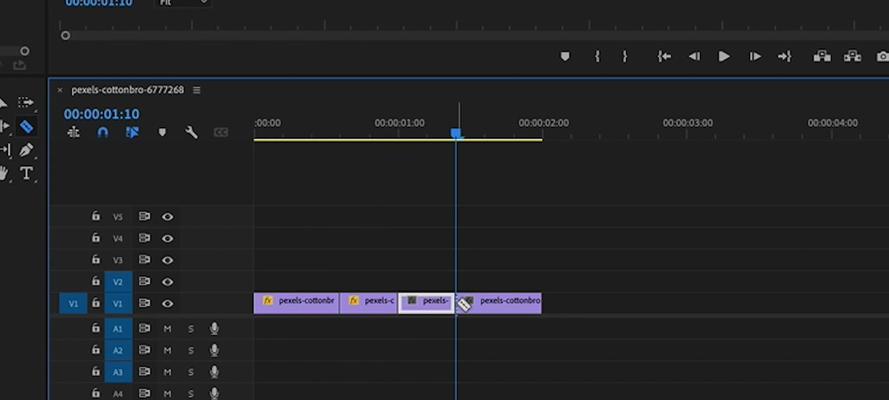Image resolution: width=889 pixels, height=400 pixels.
Task: Toggle lock on track A1
Action: (96, 328)
